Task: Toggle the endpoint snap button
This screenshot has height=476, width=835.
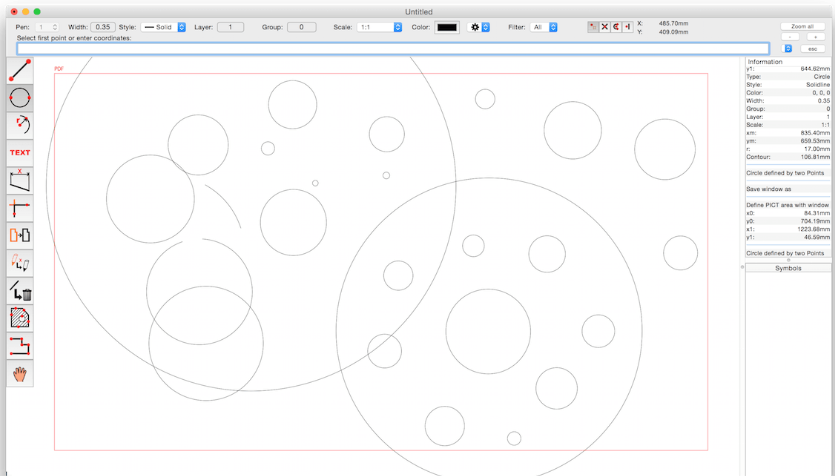Action: [x=593, y=27]
